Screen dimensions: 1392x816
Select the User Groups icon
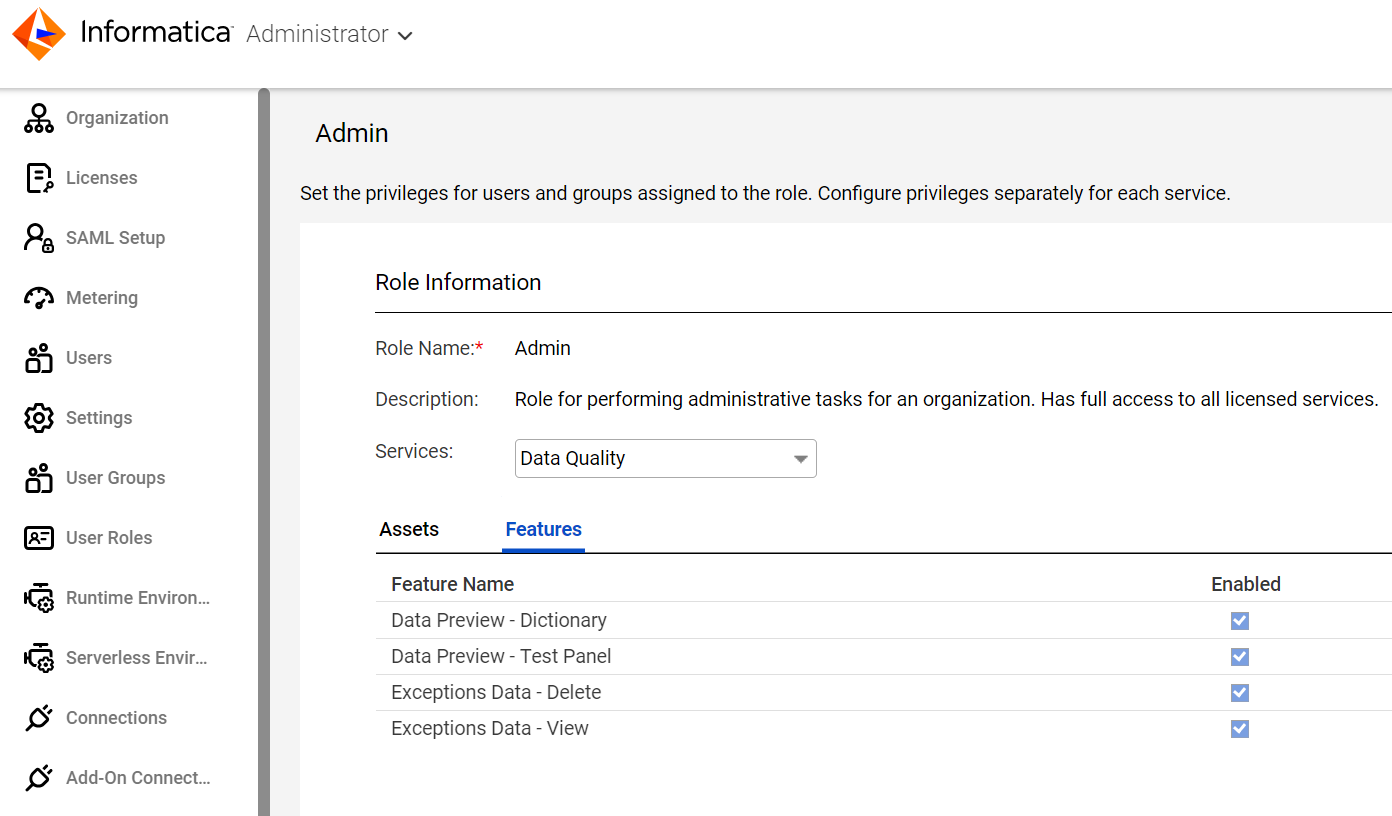[39, 478]
